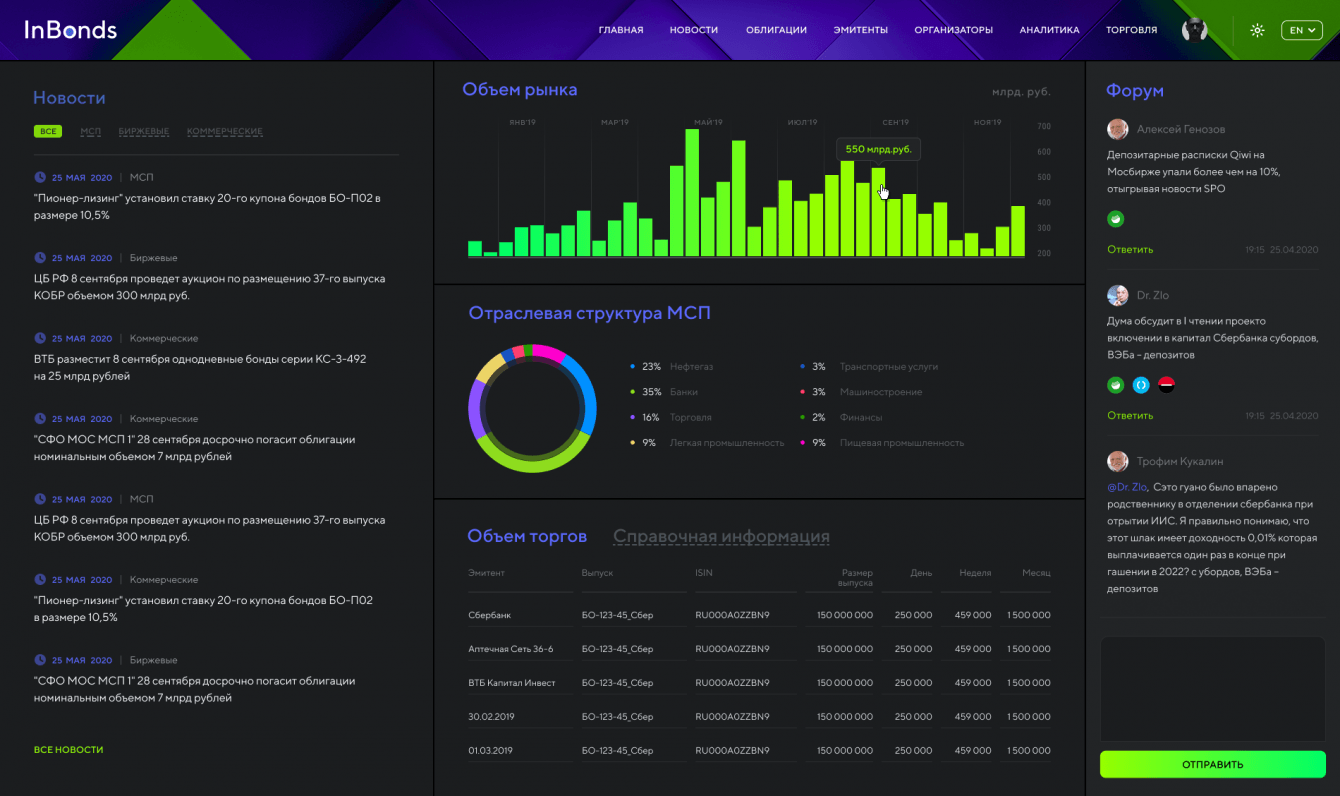The height and width of the screenshot is (796, 1340).
Task: Click Dr. Zlo's forum avatar
Action: click(x=1117, y=295)
